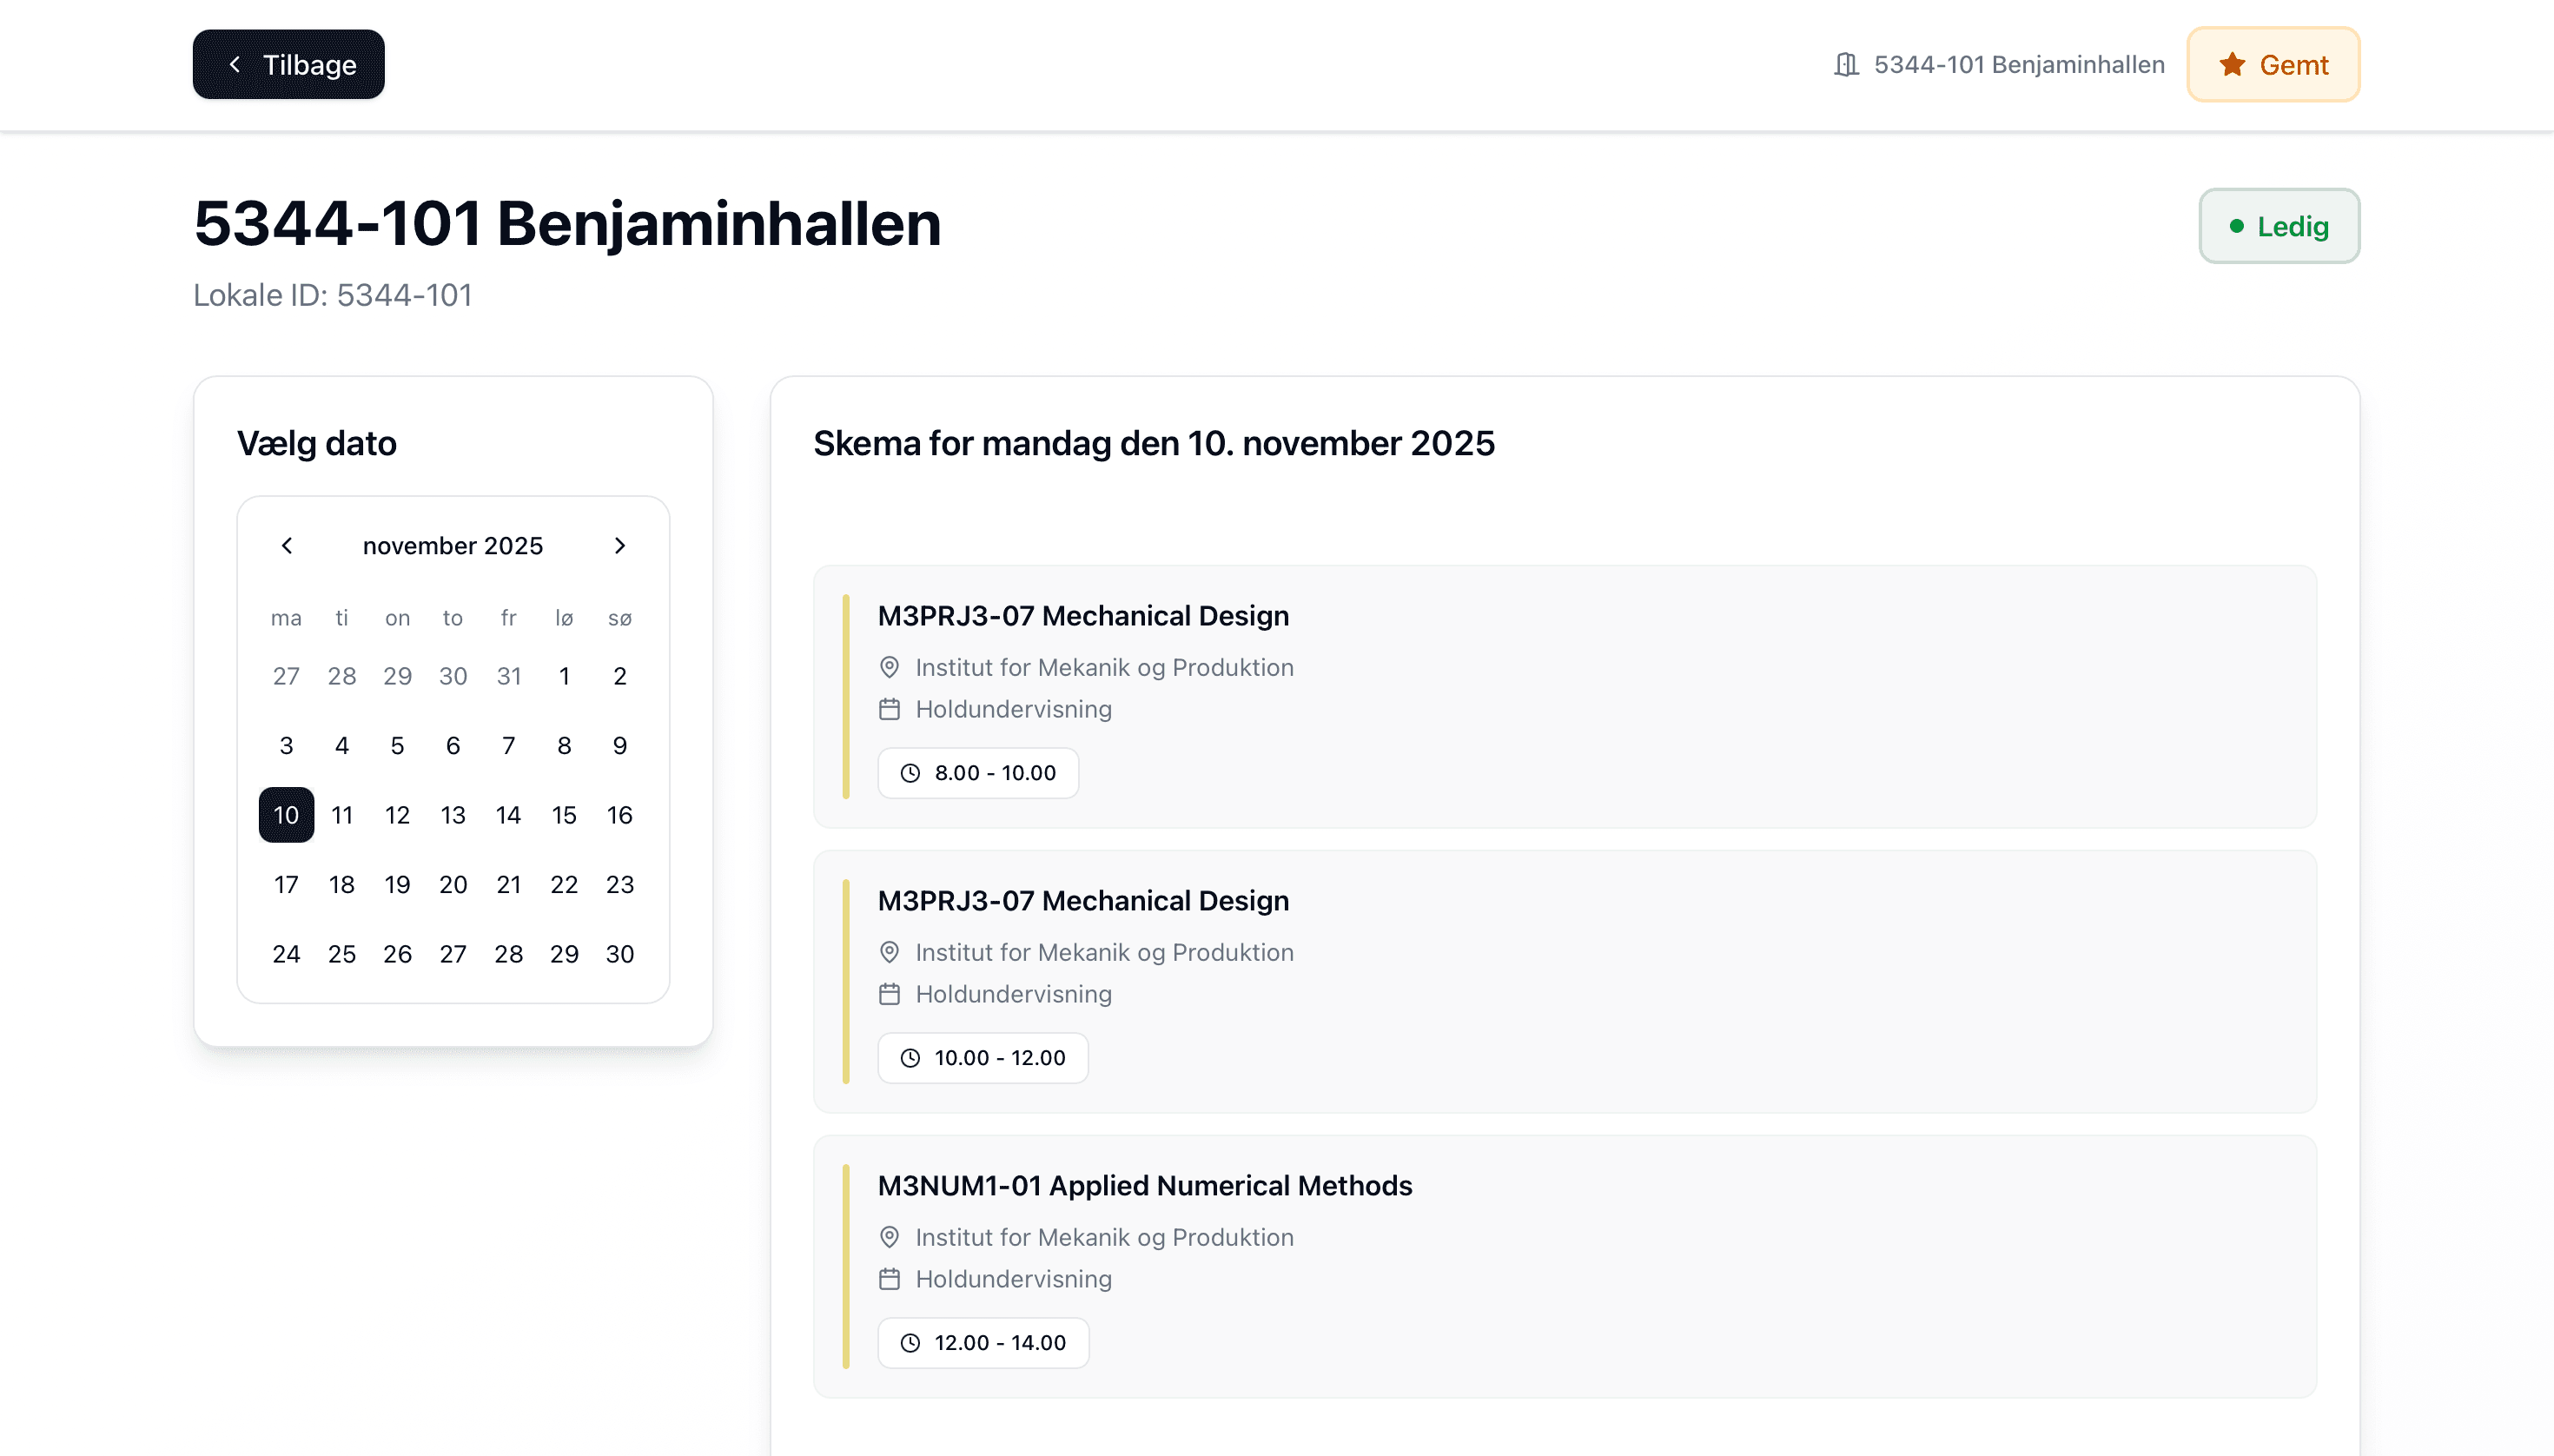
Task: Click the Ledig availability badge
Action: [x=2279, y=226]
